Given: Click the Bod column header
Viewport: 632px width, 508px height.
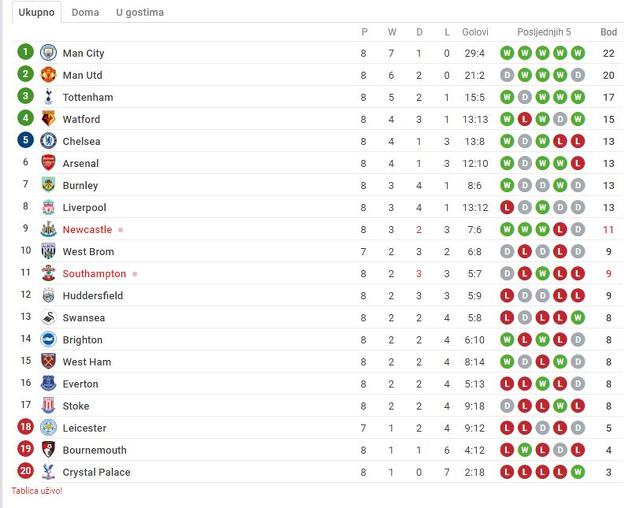Looking at the screenshot, I should (x=609, y=32).
